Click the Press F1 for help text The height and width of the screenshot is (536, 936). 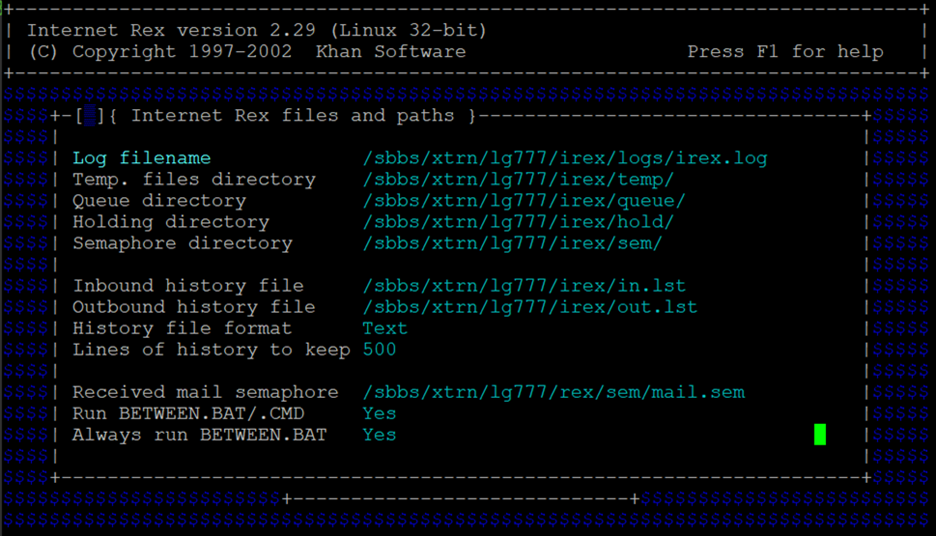click(x=785, y=52)
